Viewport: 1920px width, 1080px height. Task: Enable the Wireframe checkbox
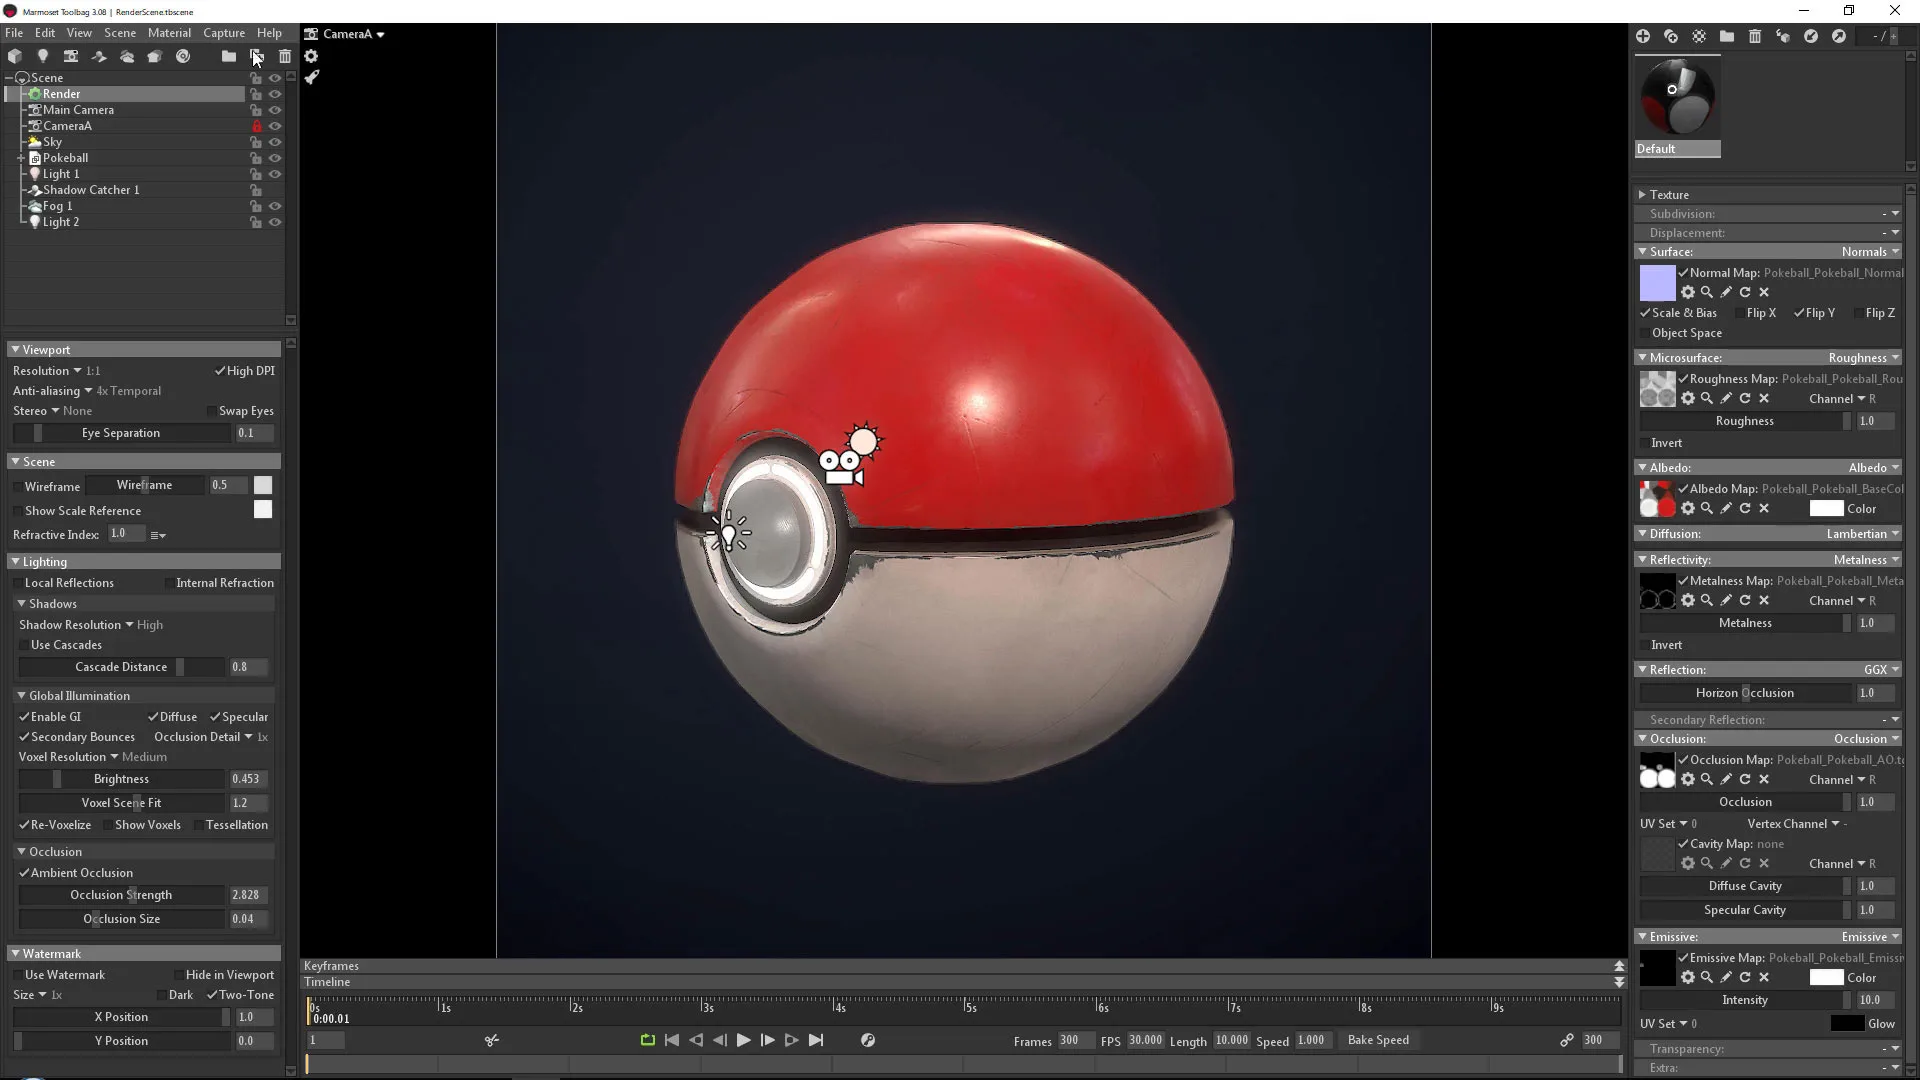[18, 487]
